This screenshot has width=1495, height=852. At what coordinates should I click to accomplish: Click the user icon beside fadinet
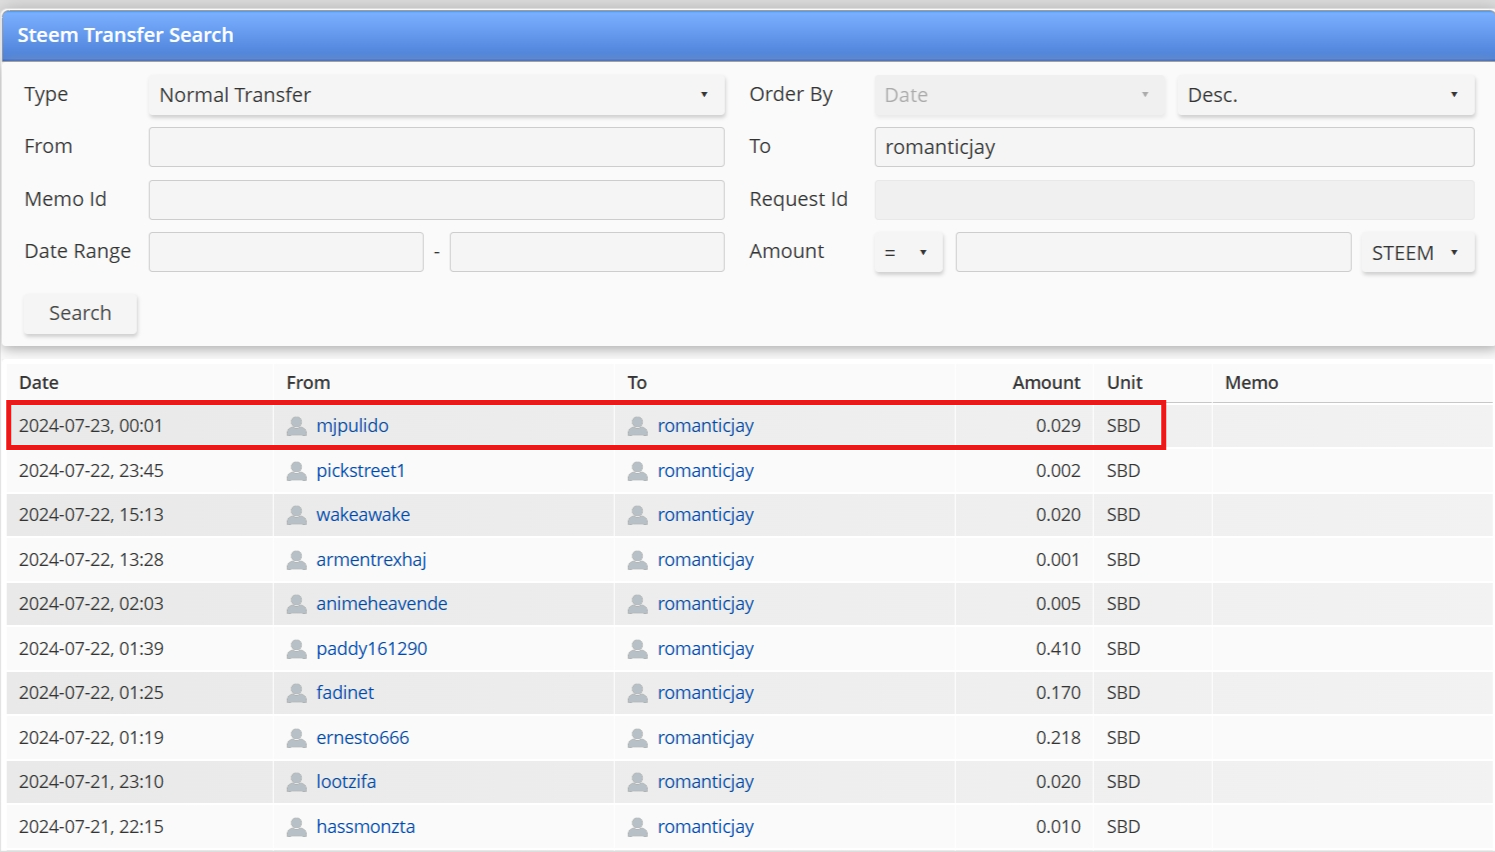296,693
